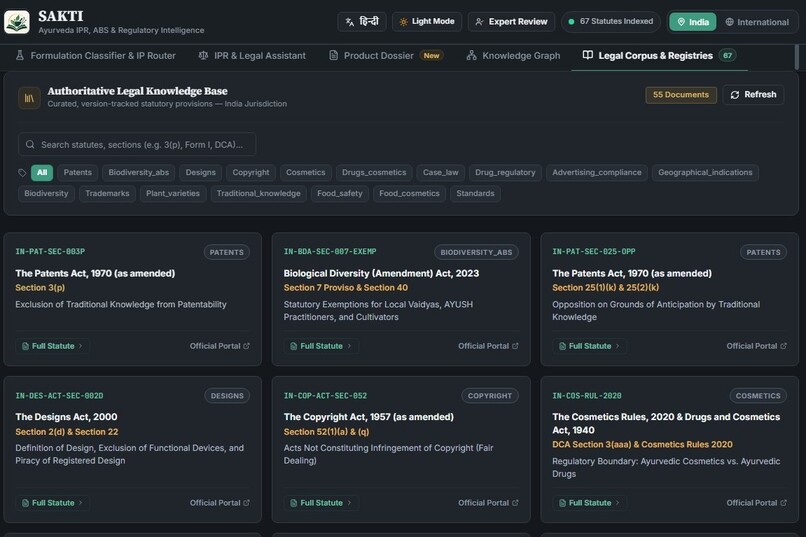806x537 pixels.
Task: Open Official Portal for IN-DES-ACT-SEC-002D card
Action: (x=219, y=503)
